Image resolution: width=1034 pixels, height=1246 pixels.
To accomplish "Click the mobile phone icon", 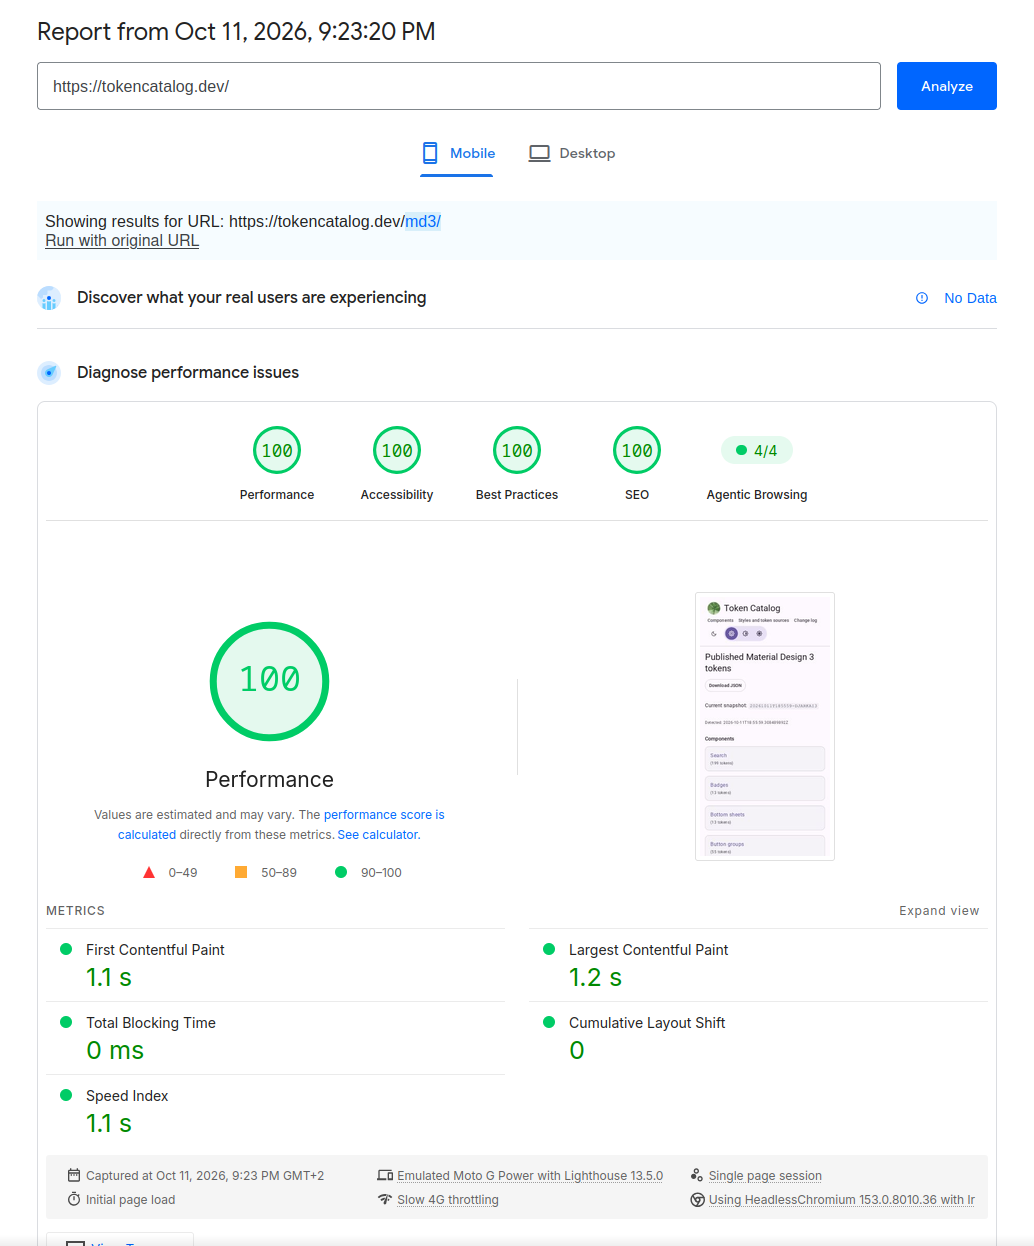I will pyautogui.click(x=430, y=153).
